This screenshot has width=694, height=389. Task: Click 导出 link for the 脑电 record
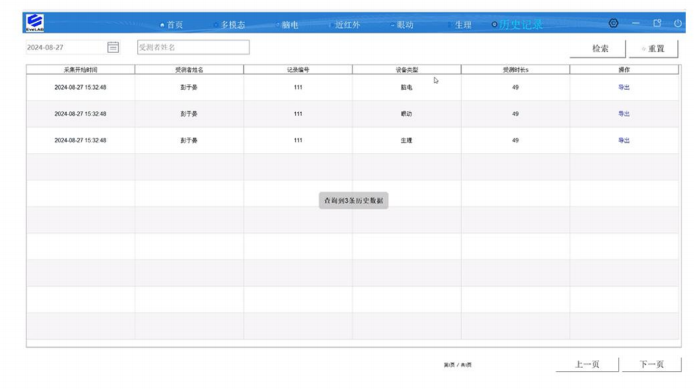(x=624, y=87)
